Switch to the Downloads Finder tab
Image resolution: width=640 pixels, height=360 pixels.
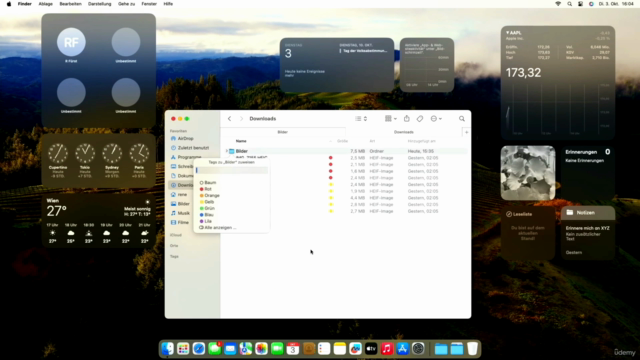click(404, 132)
